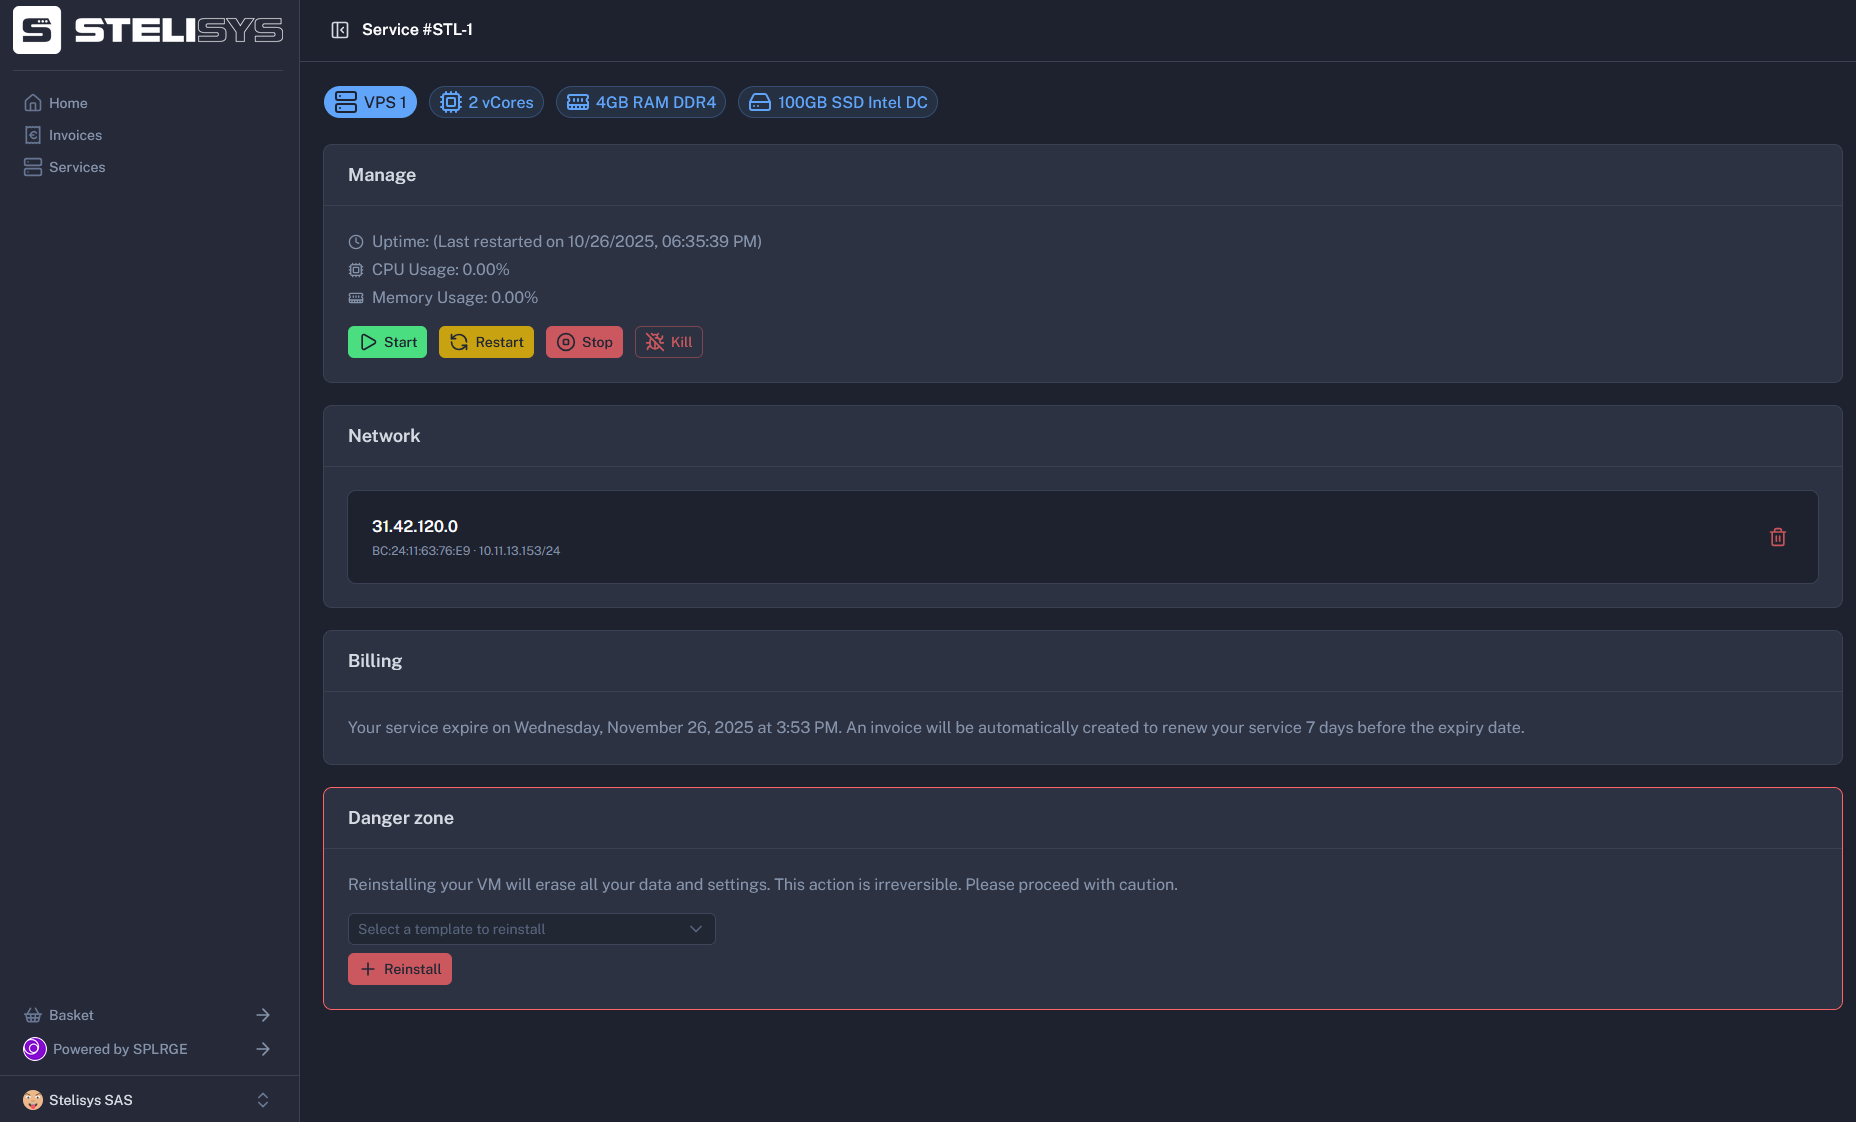Stop the running VPS
The width and height of the screenshot is (1856, 1122).
[x=584, y=342]
